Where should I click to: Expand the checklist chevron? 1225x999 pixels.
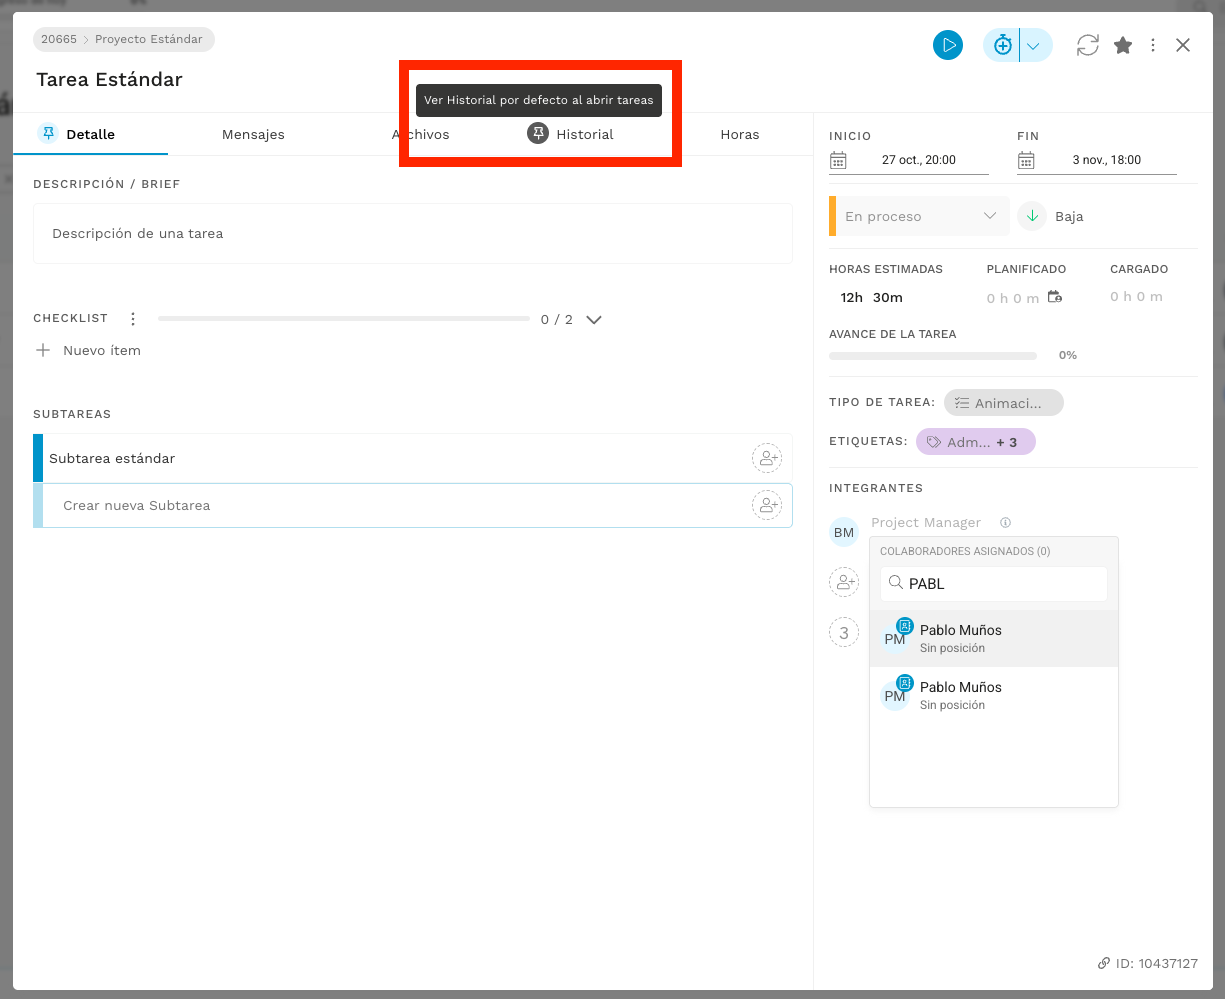594,320
